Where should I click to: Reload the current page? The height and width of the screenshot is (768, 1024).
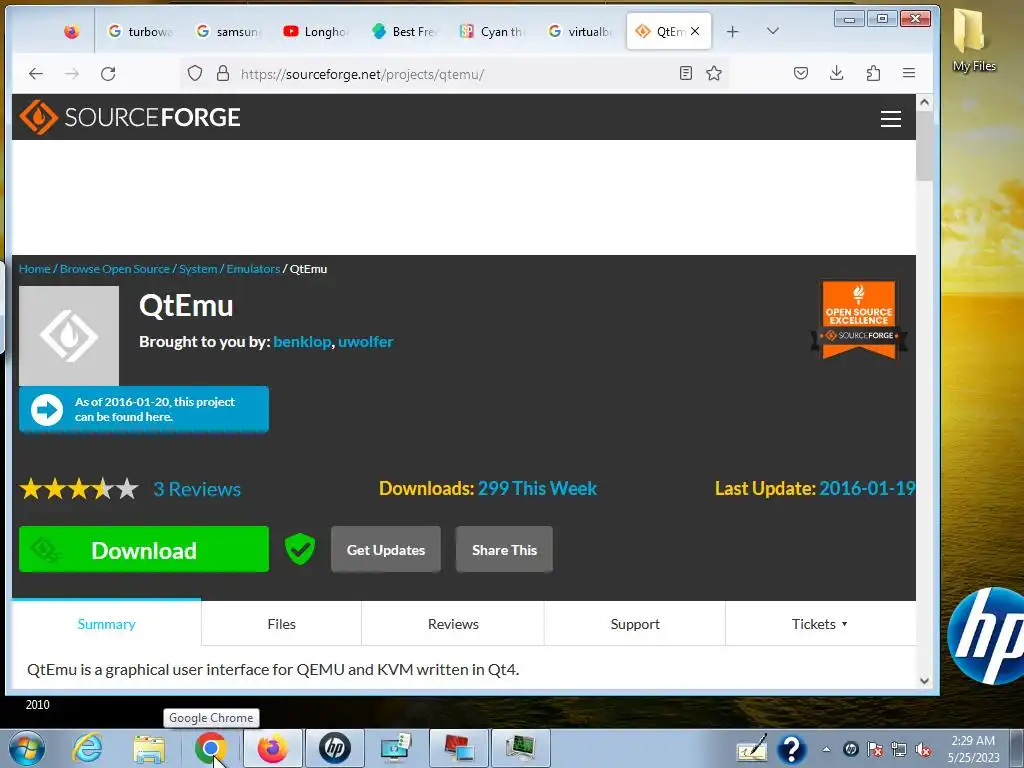click(x=108, y=74)
